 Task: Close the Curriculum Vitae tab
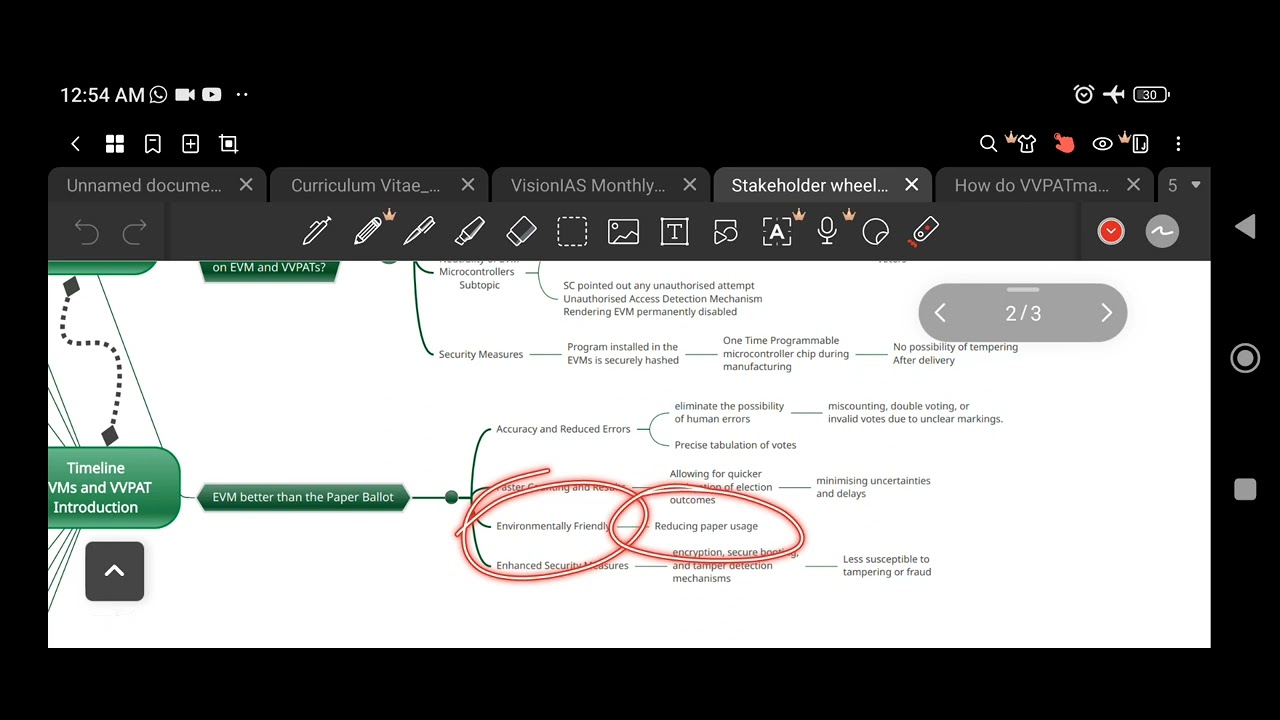[x=468, y=185]
